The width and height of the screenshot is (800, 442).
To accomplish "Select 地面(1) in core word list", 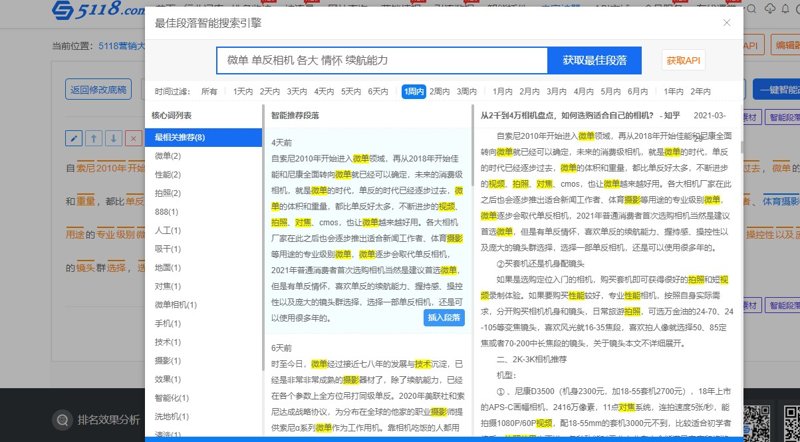I will pos(168,267).
